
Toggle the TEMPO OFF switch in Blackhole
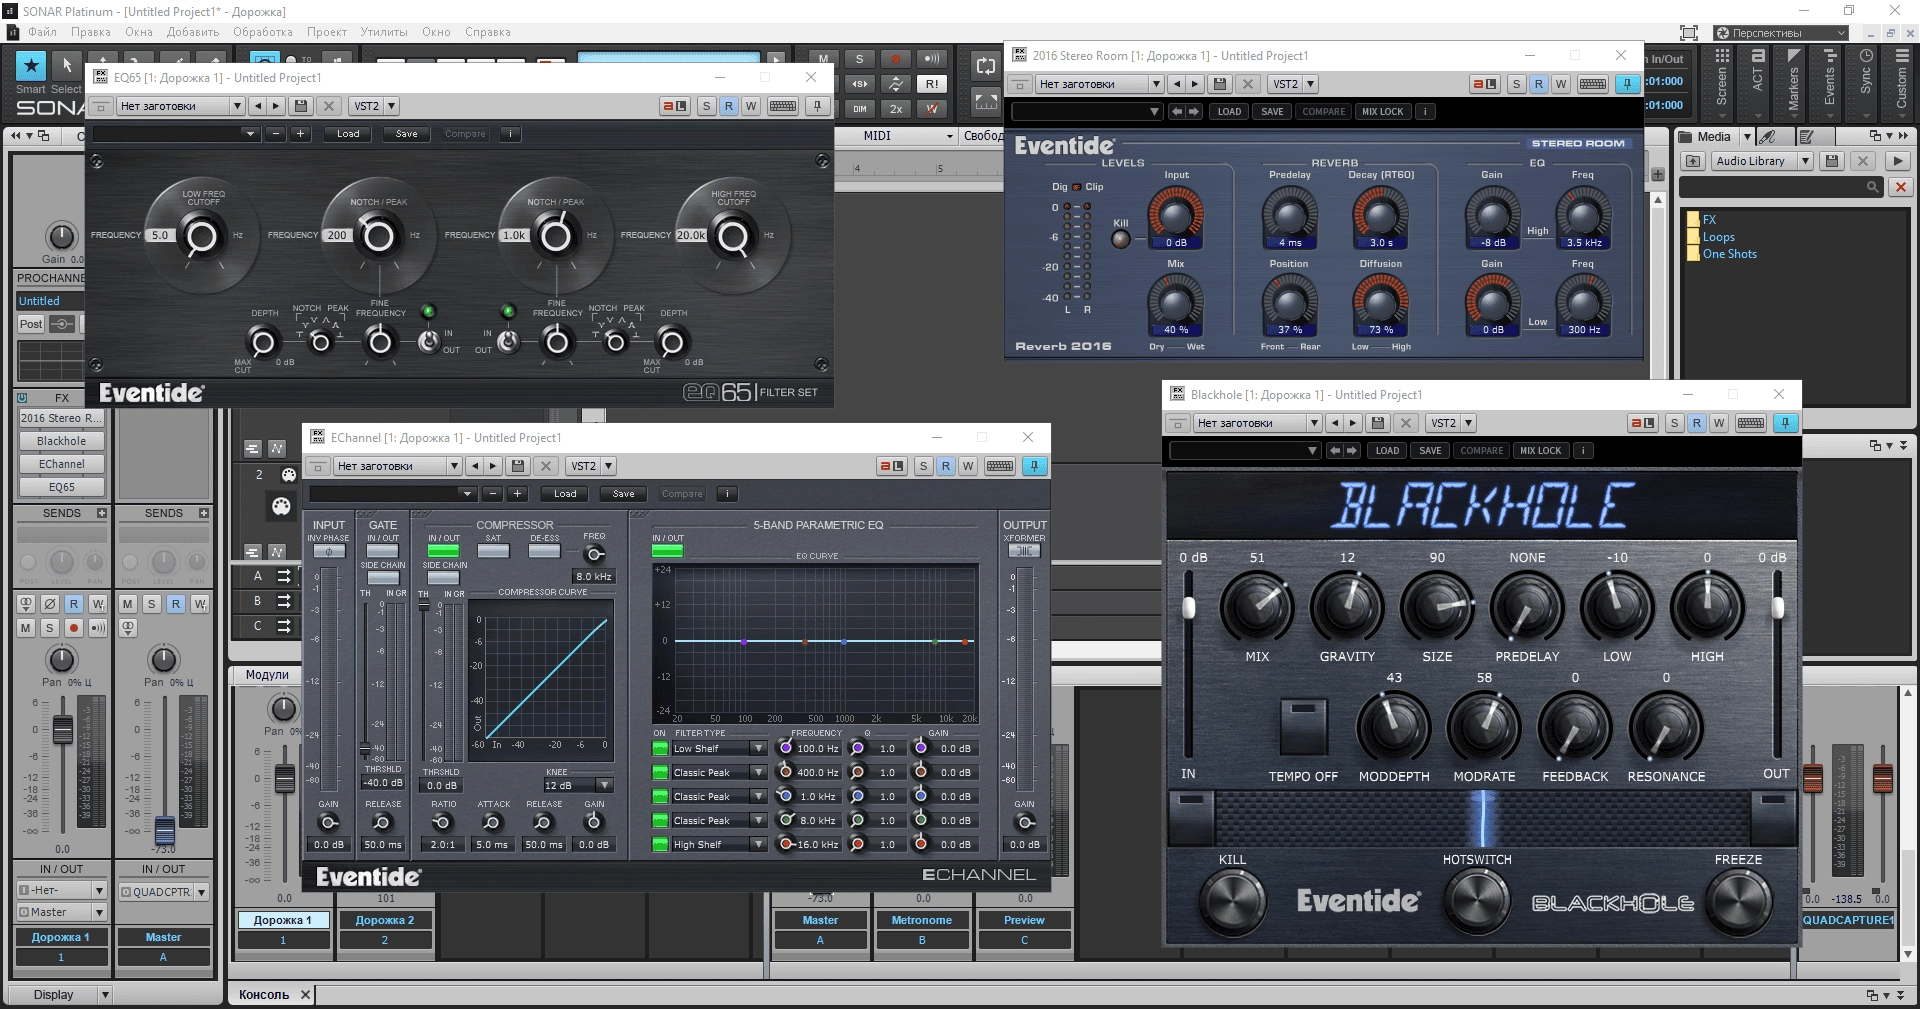1303,726
